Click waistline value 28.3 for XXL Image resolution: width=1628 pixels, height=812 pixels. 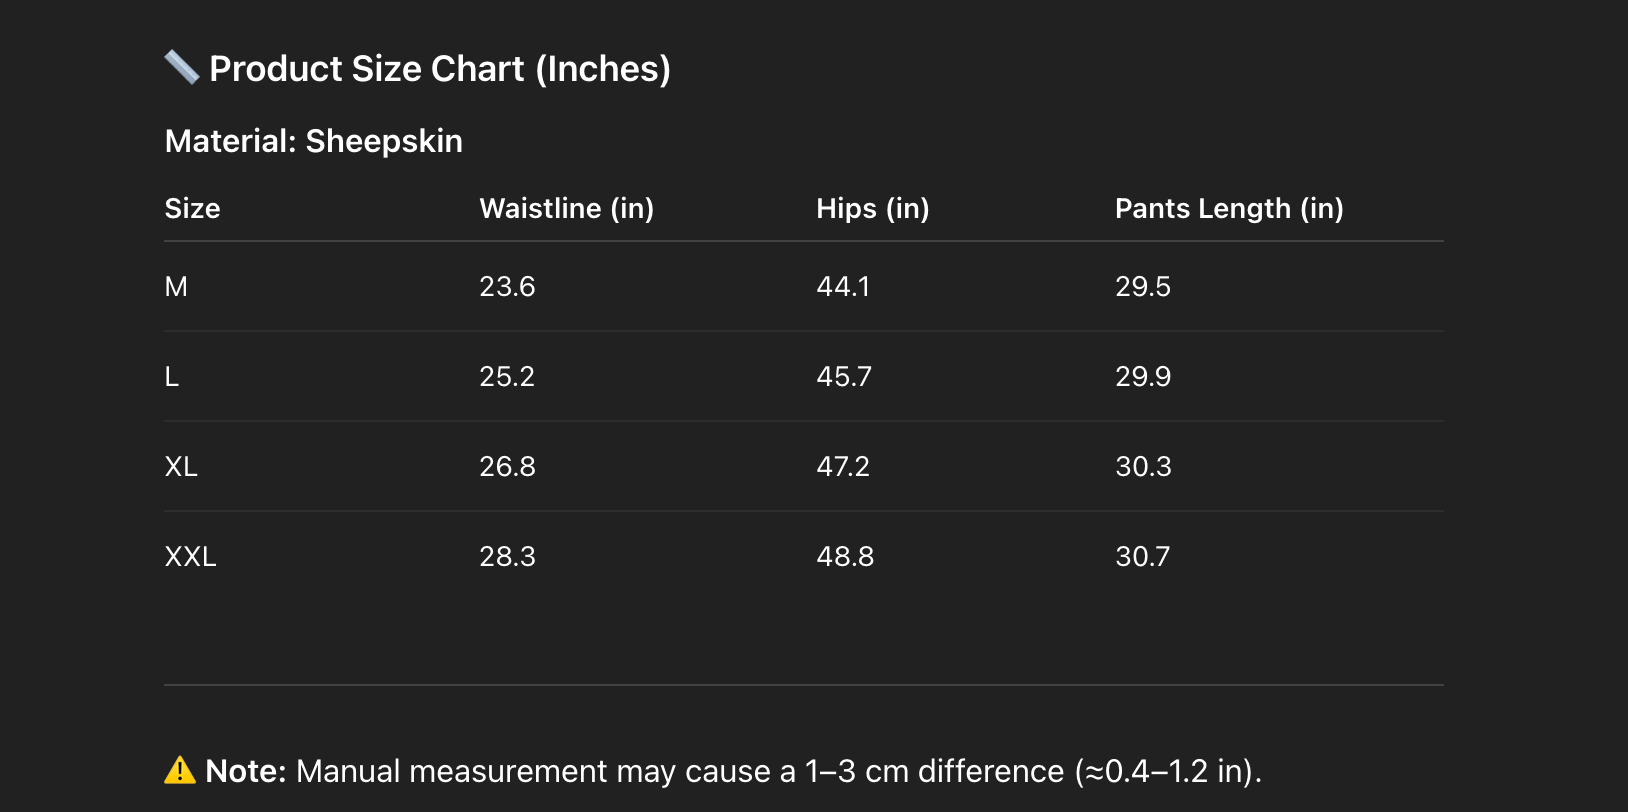[x=507, y=557]
